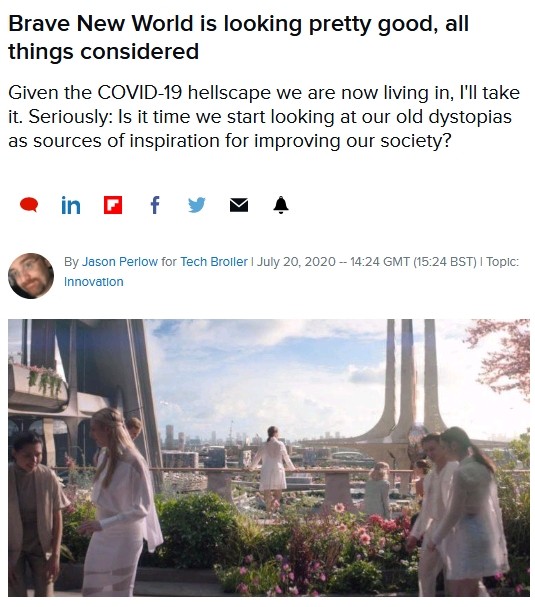The width and height of the screenshot is (535, 607).
Task: Enable notifications with the bell icon
Action: pyautogui.click(x=281, y=205)
